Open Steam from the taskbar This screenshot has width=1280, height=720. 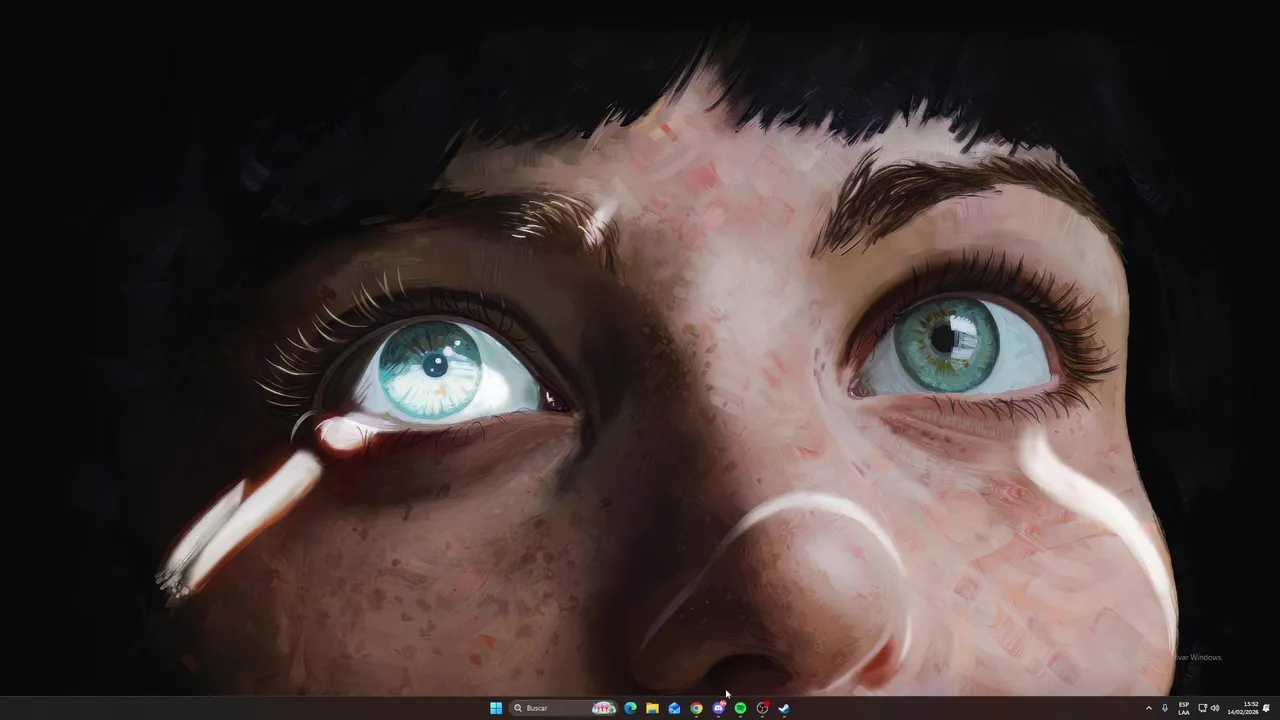pyautogui.click(x=784, y=708)
